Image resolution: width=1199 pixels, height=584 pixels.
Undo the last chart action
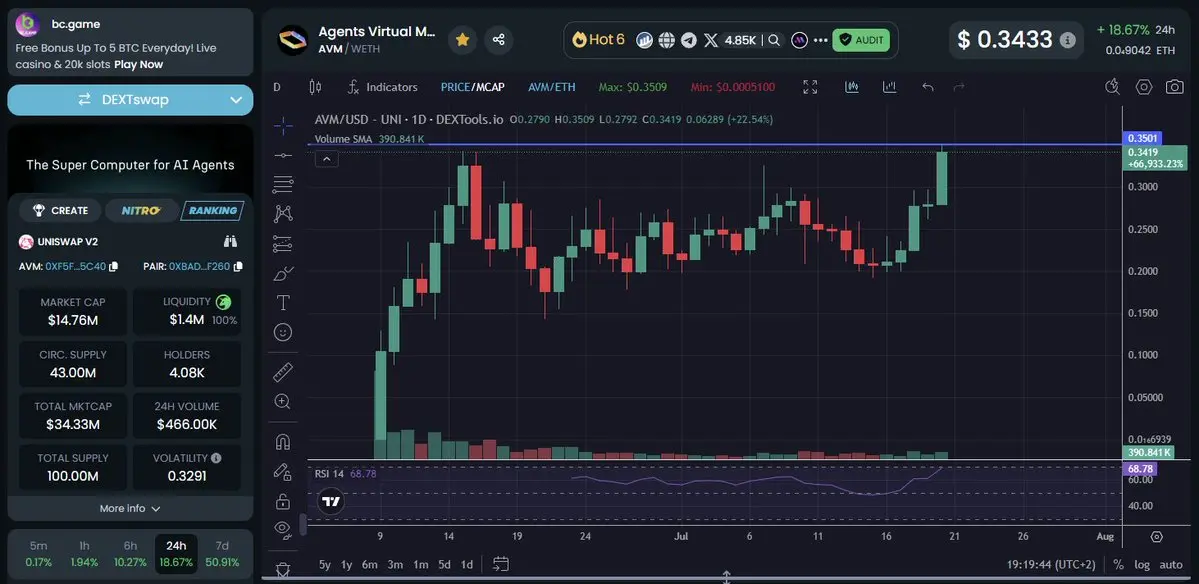pyautogui.click(x=928, y=87)
